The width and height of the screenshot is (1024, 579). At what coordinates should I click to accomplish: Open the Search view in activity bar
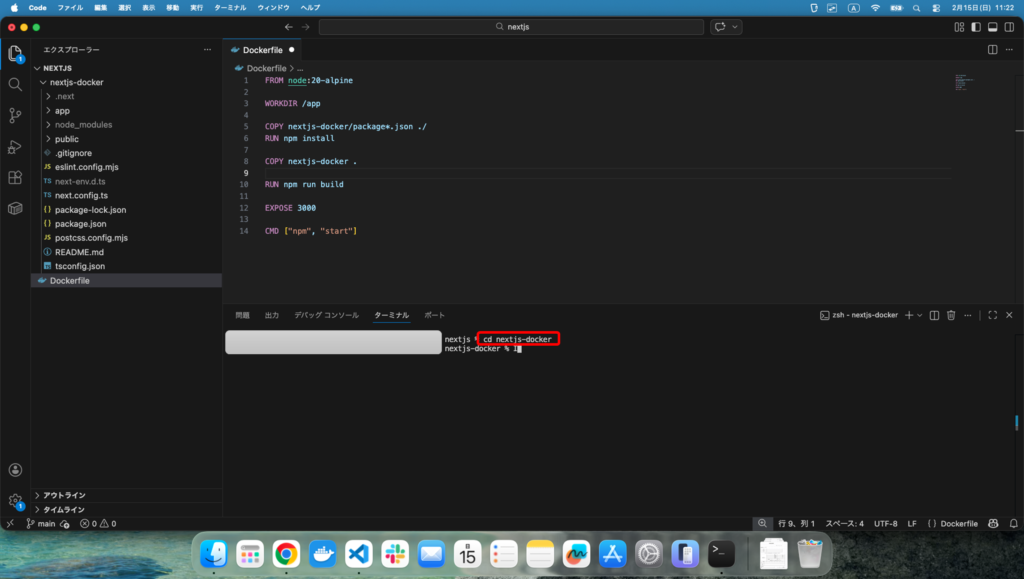(x=15, y=84)
